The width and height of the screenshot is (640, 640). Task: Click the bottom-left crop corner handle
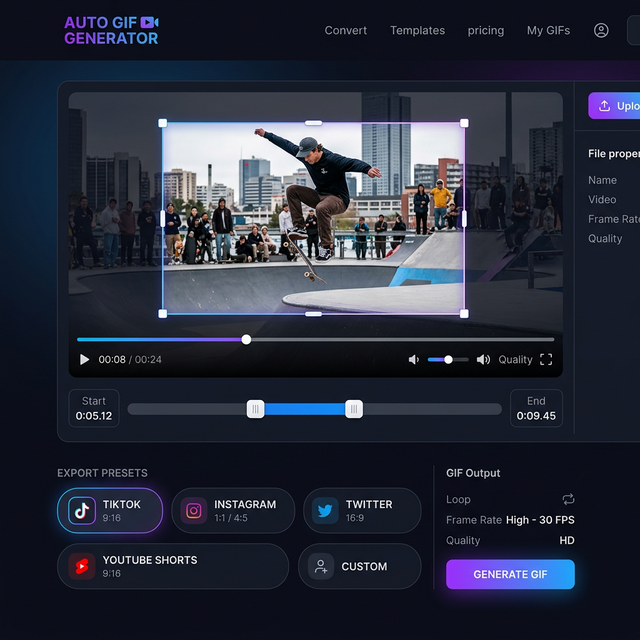pos(162,313)
